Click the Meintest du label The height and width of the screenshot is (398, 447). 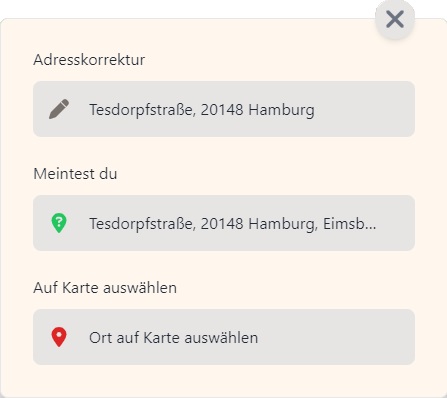tap(75, 174)
